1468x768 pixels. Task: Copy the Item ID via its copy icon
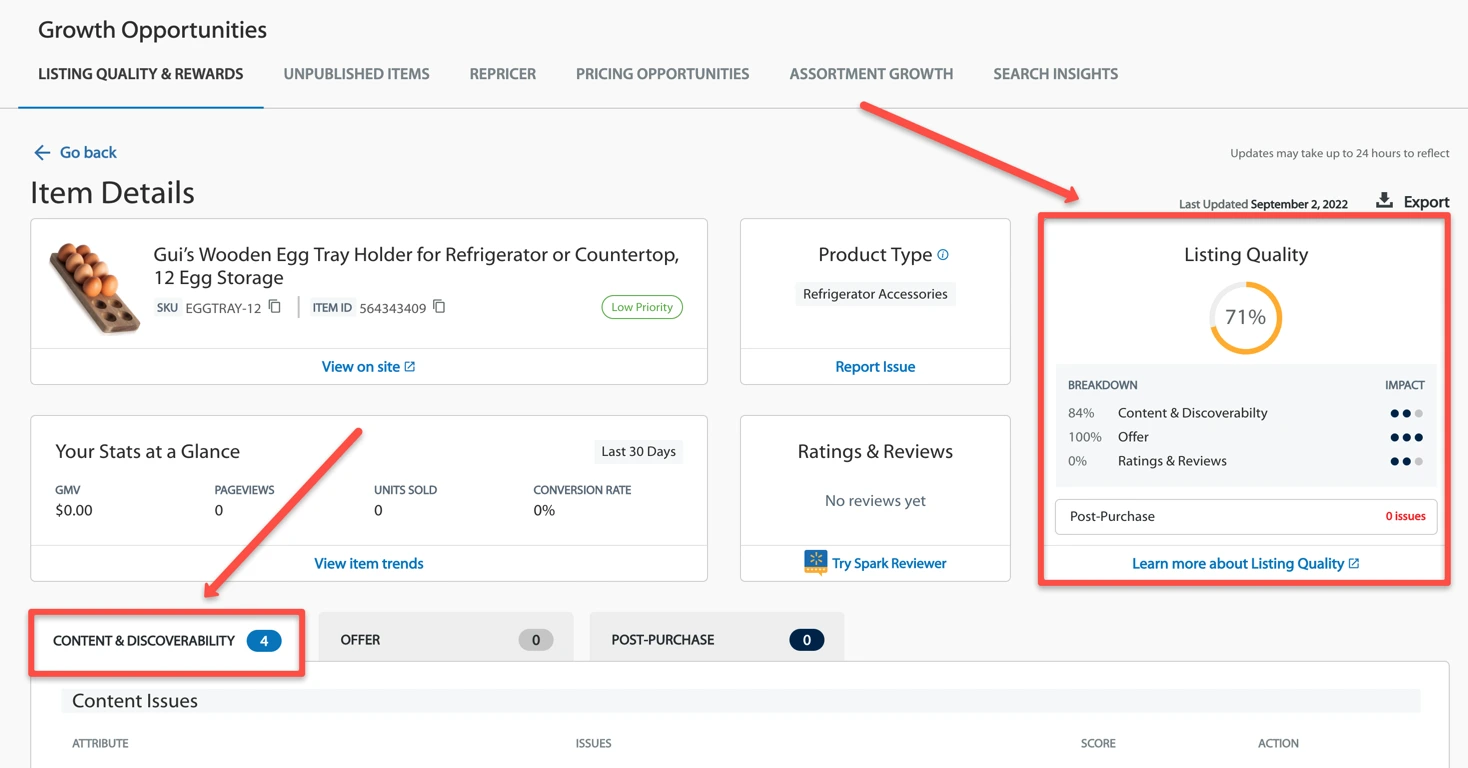439,307
